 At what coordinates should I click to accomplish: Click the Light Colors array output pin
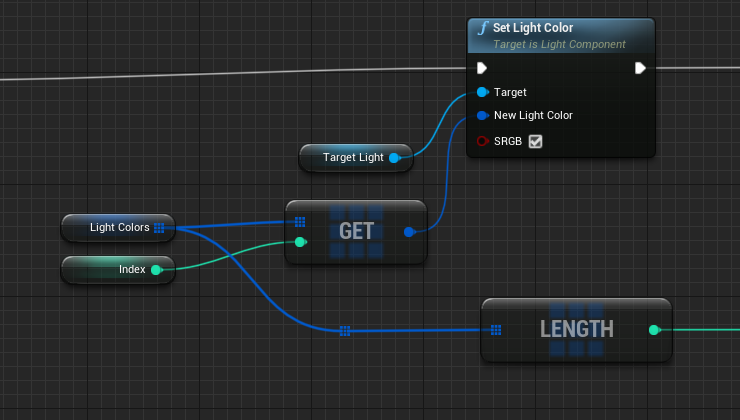tap(159, 228)
